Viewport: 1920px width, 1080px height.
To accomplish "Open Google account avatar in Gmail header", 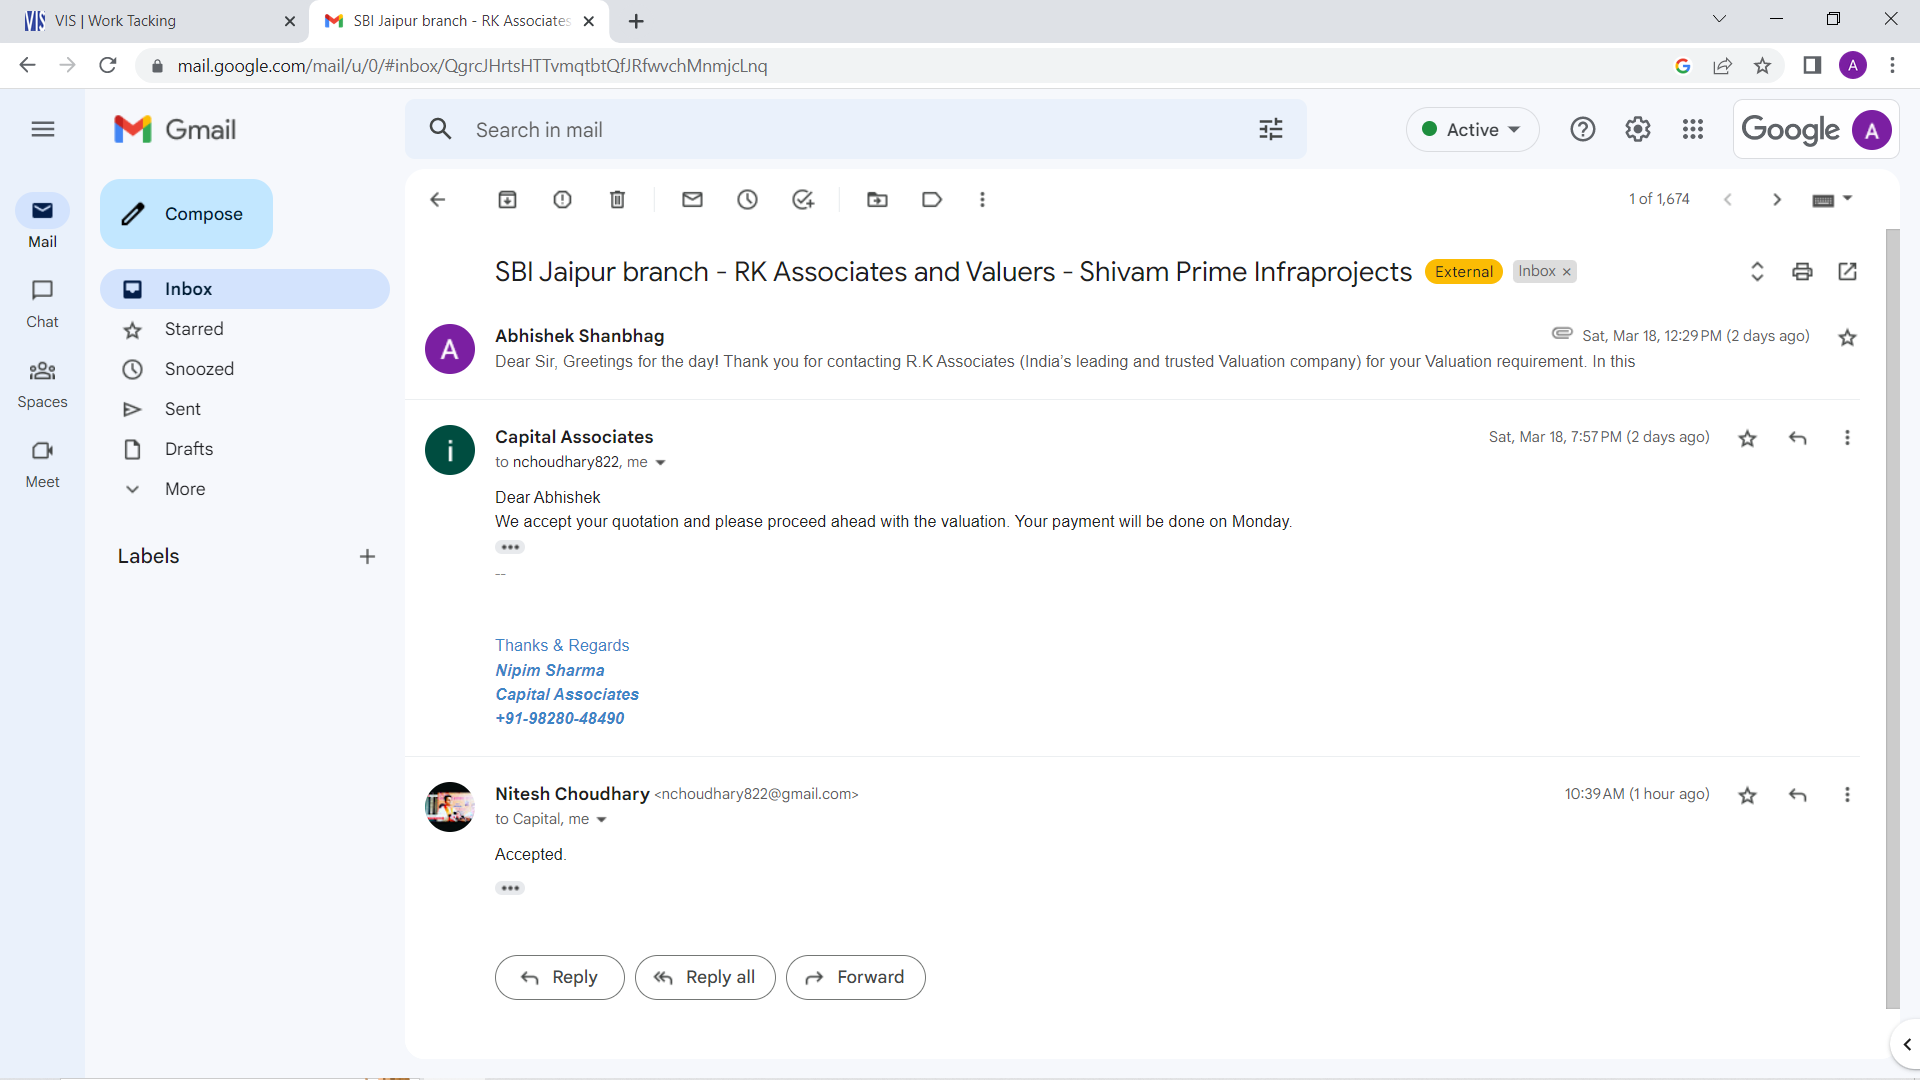I will 1871,130.
